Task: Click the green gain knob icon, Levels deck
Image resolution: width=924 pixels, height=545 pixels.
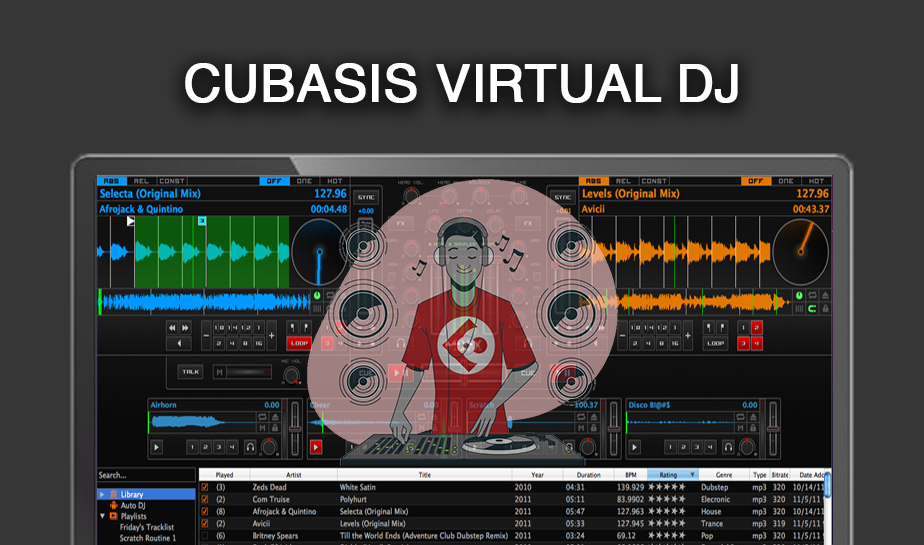Action: point(800,296)
